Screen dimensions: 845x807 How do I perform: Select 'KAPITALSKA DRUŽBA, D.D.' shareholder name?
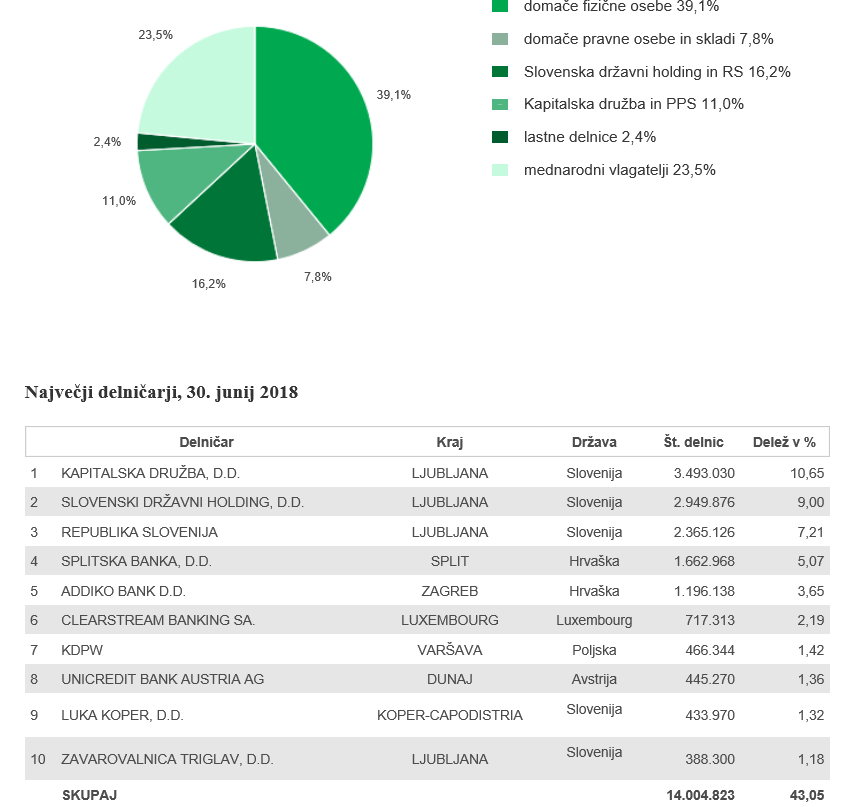(150, 473)
